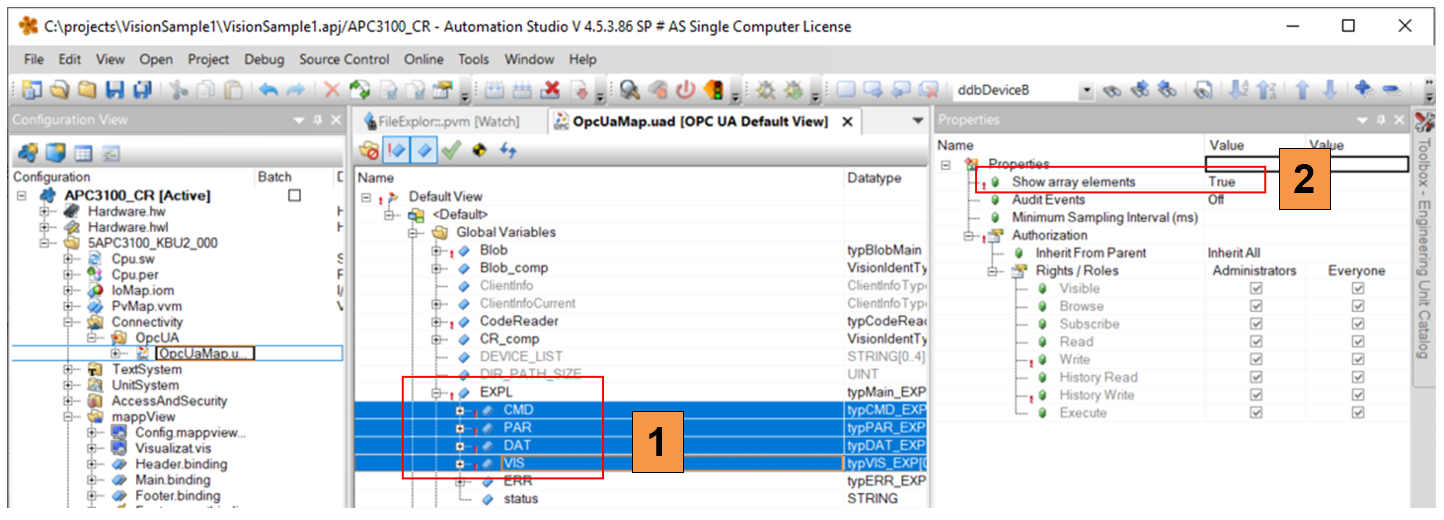Click sort ascending A-Z icon

click(1238, 91)
